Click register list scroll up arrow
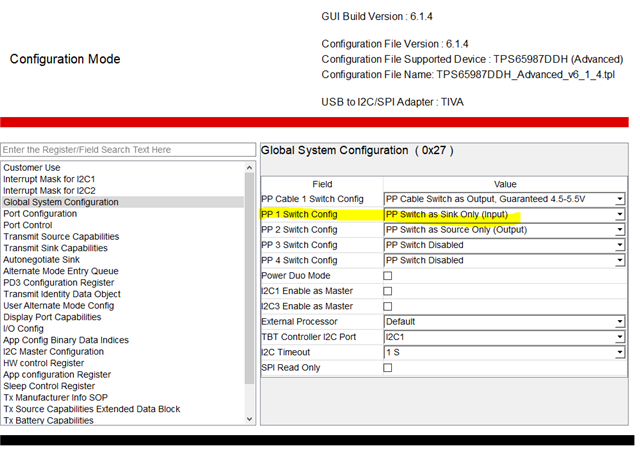 click(x=249, y=167)
